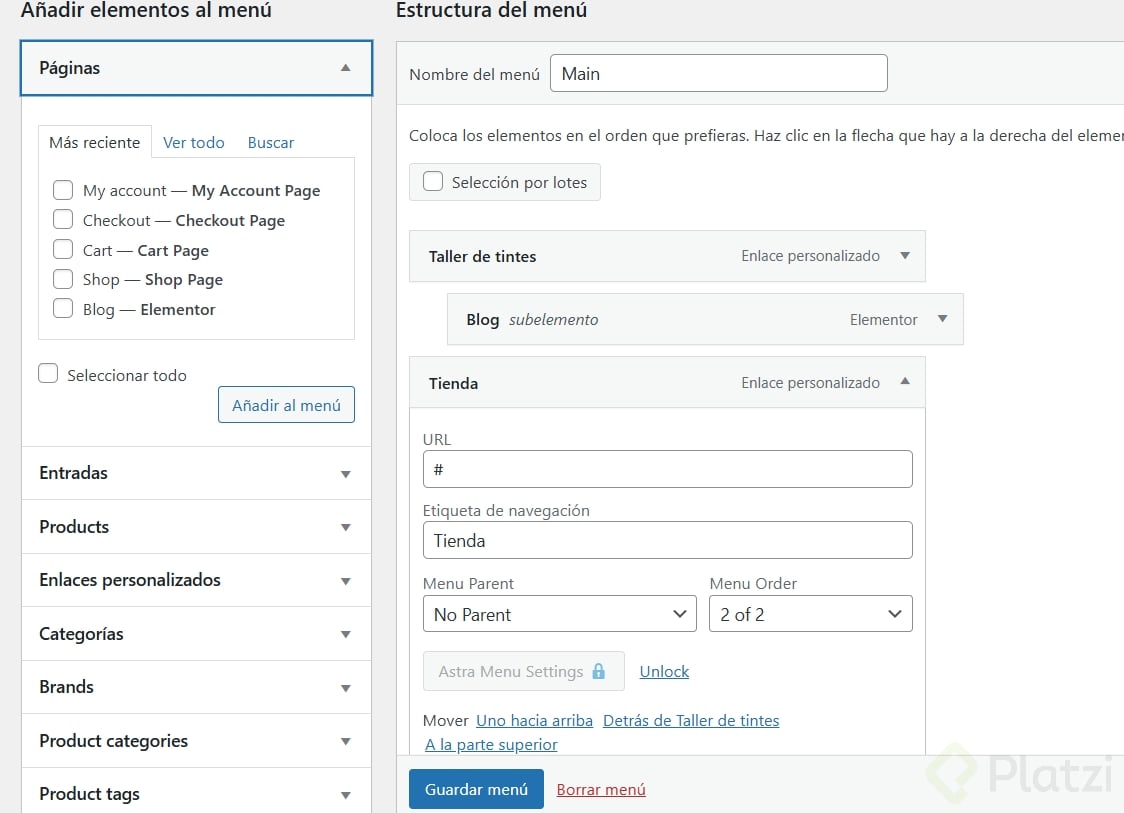
Task: Expand the Enlaces personalizados section
Action: (345, 581)
